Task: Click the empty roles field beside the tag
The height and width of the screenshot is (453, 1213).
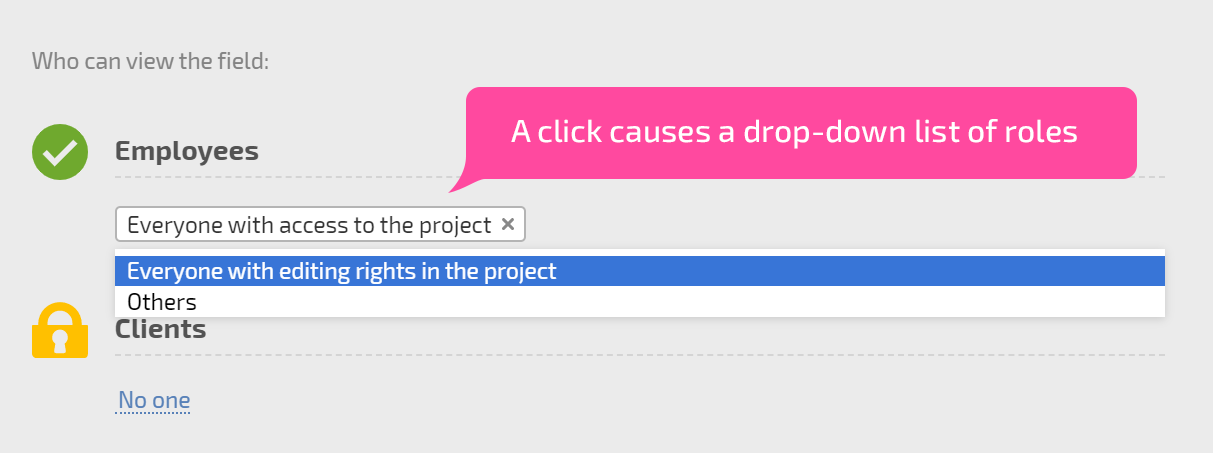Action: coord(845,225)
